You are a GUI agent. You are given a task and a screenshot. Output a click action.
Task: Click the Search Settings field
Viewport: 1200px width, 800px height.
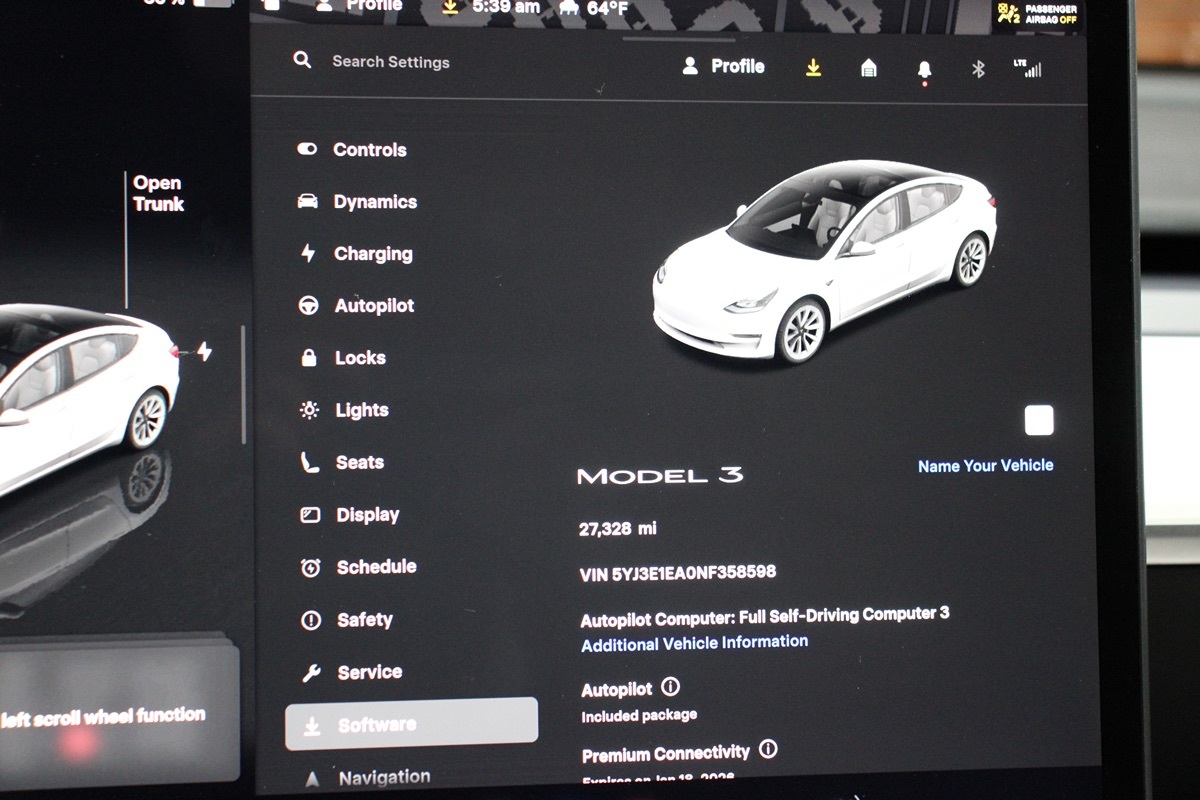click(390, 62)
